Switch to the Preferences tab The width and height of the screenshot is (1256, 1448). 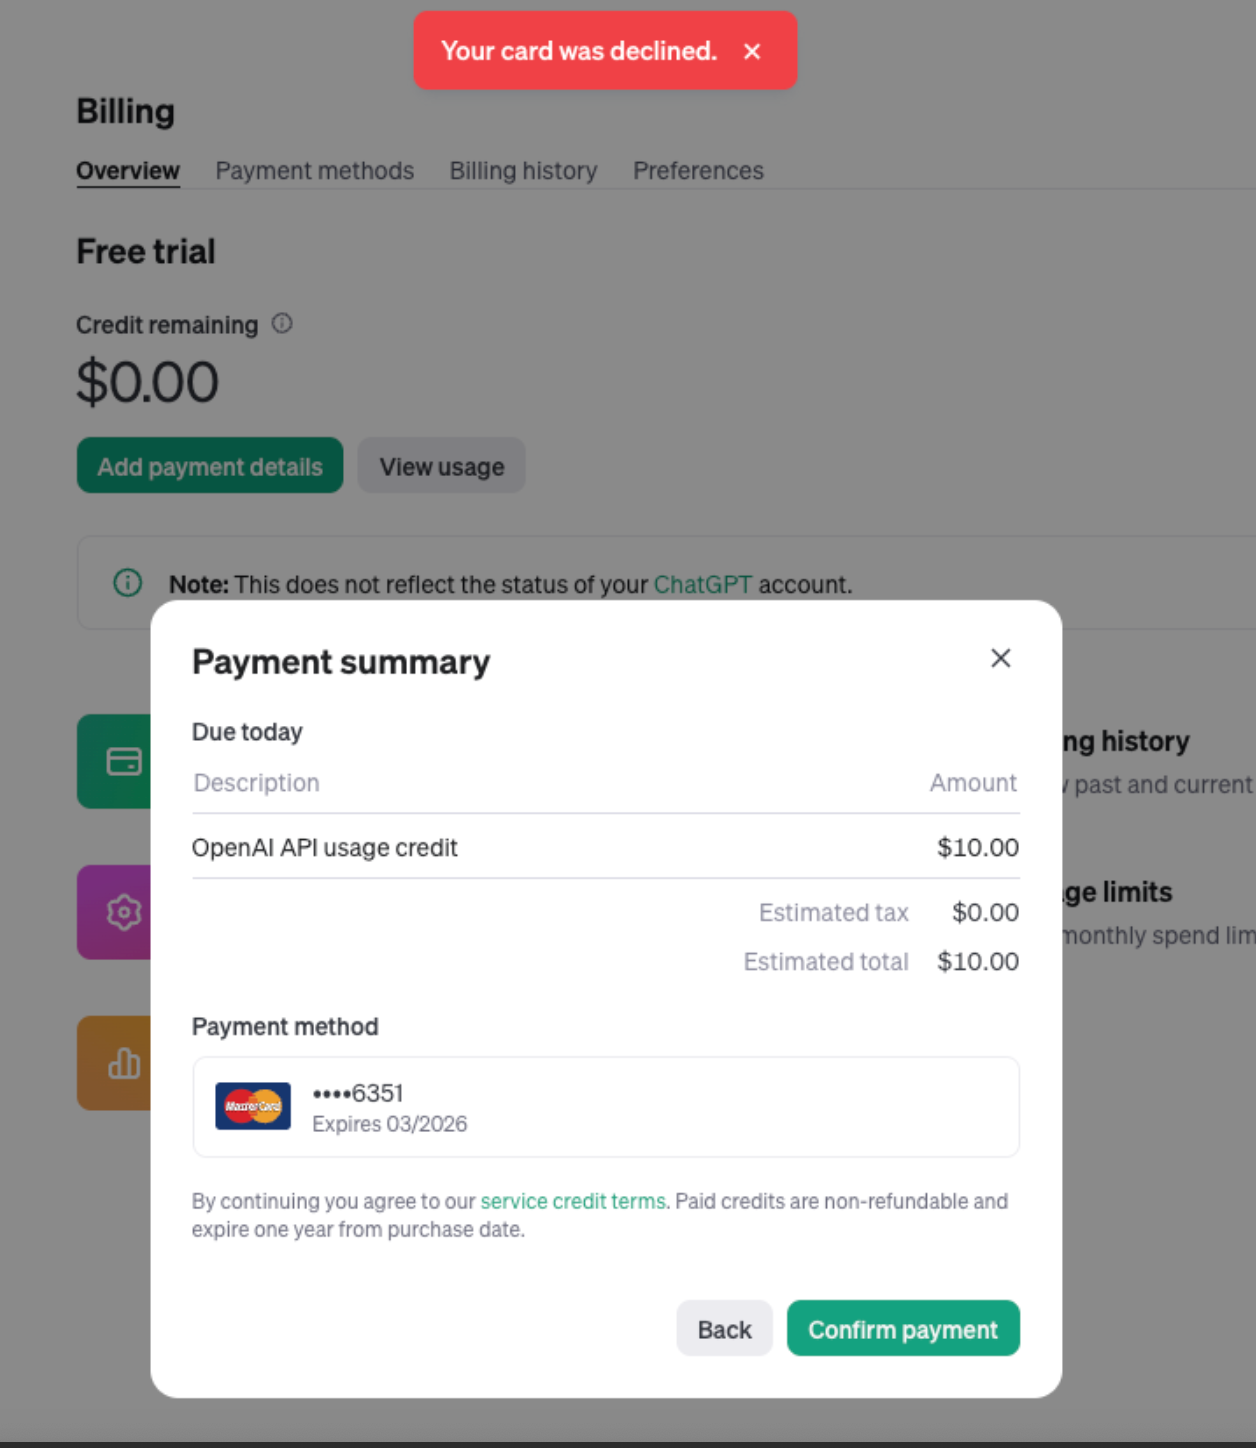pyautogui.click(x=698, y=170)
